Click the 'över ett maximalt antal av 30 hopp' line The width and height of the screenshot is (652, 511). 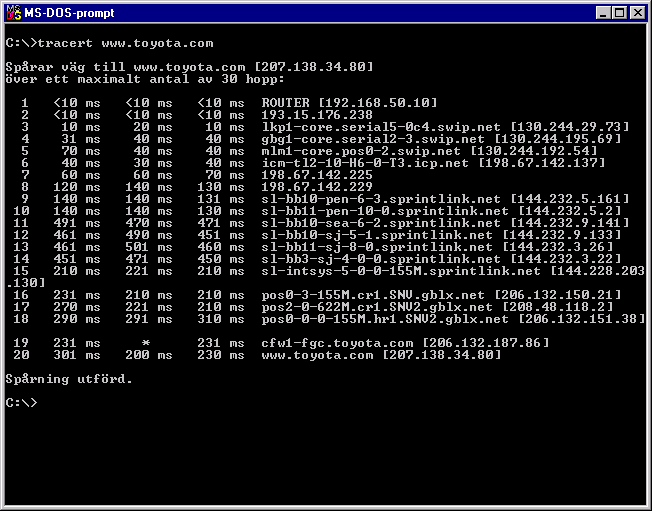(145, 79)
